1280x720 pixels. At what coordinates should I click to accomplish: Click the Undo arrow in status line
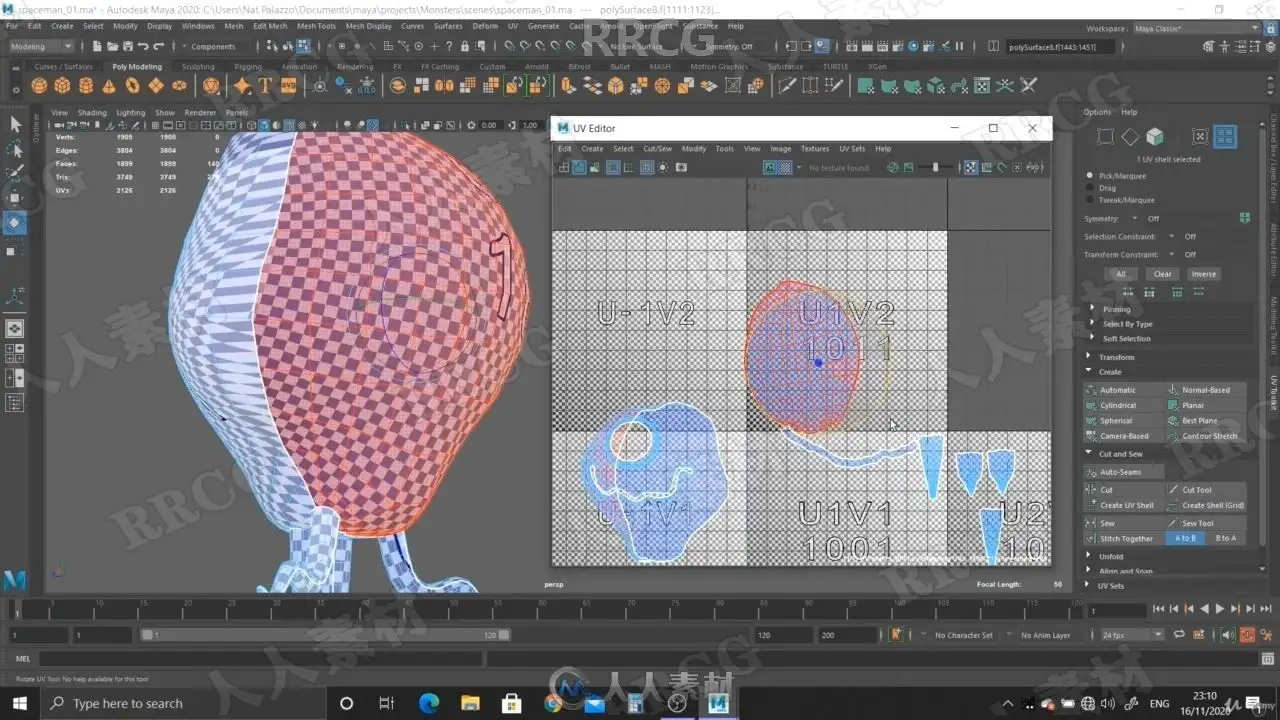(145, 46)
